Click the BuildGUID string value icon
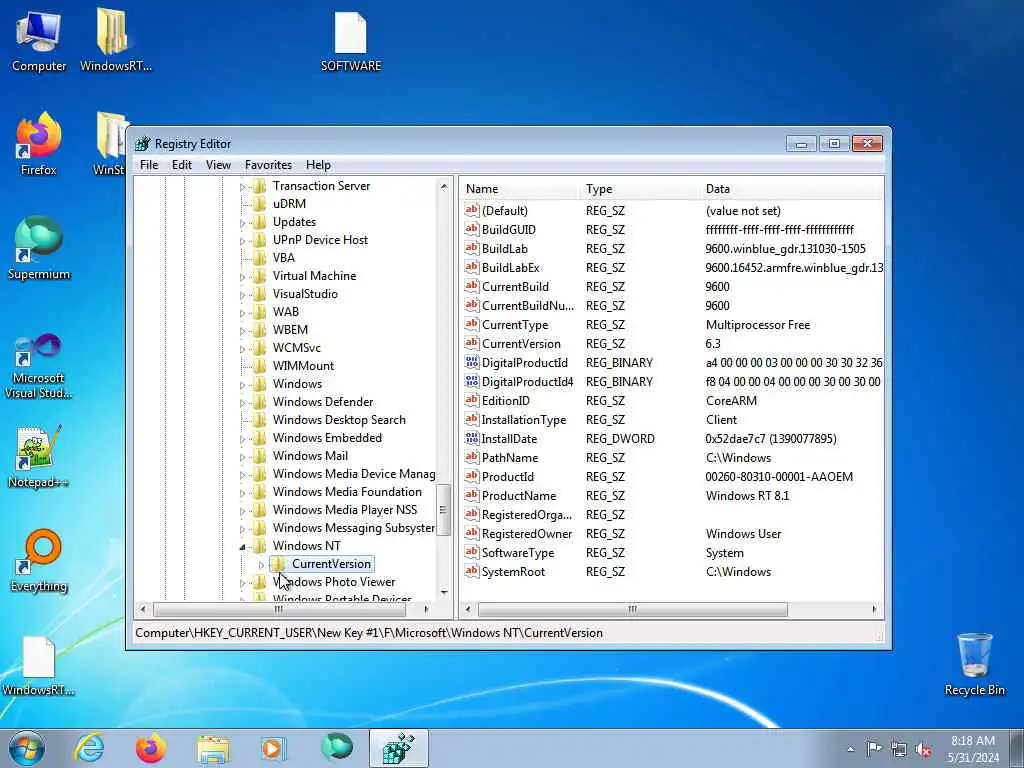 click(472, 229)
